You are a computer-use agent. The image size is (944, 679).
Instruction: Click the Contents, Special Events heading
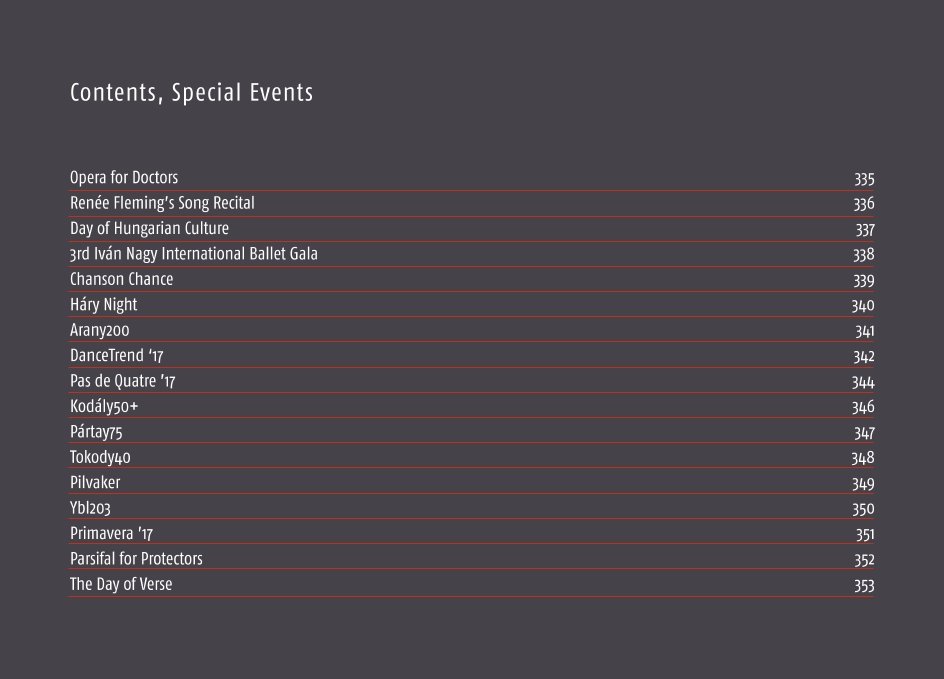[191, 93]
